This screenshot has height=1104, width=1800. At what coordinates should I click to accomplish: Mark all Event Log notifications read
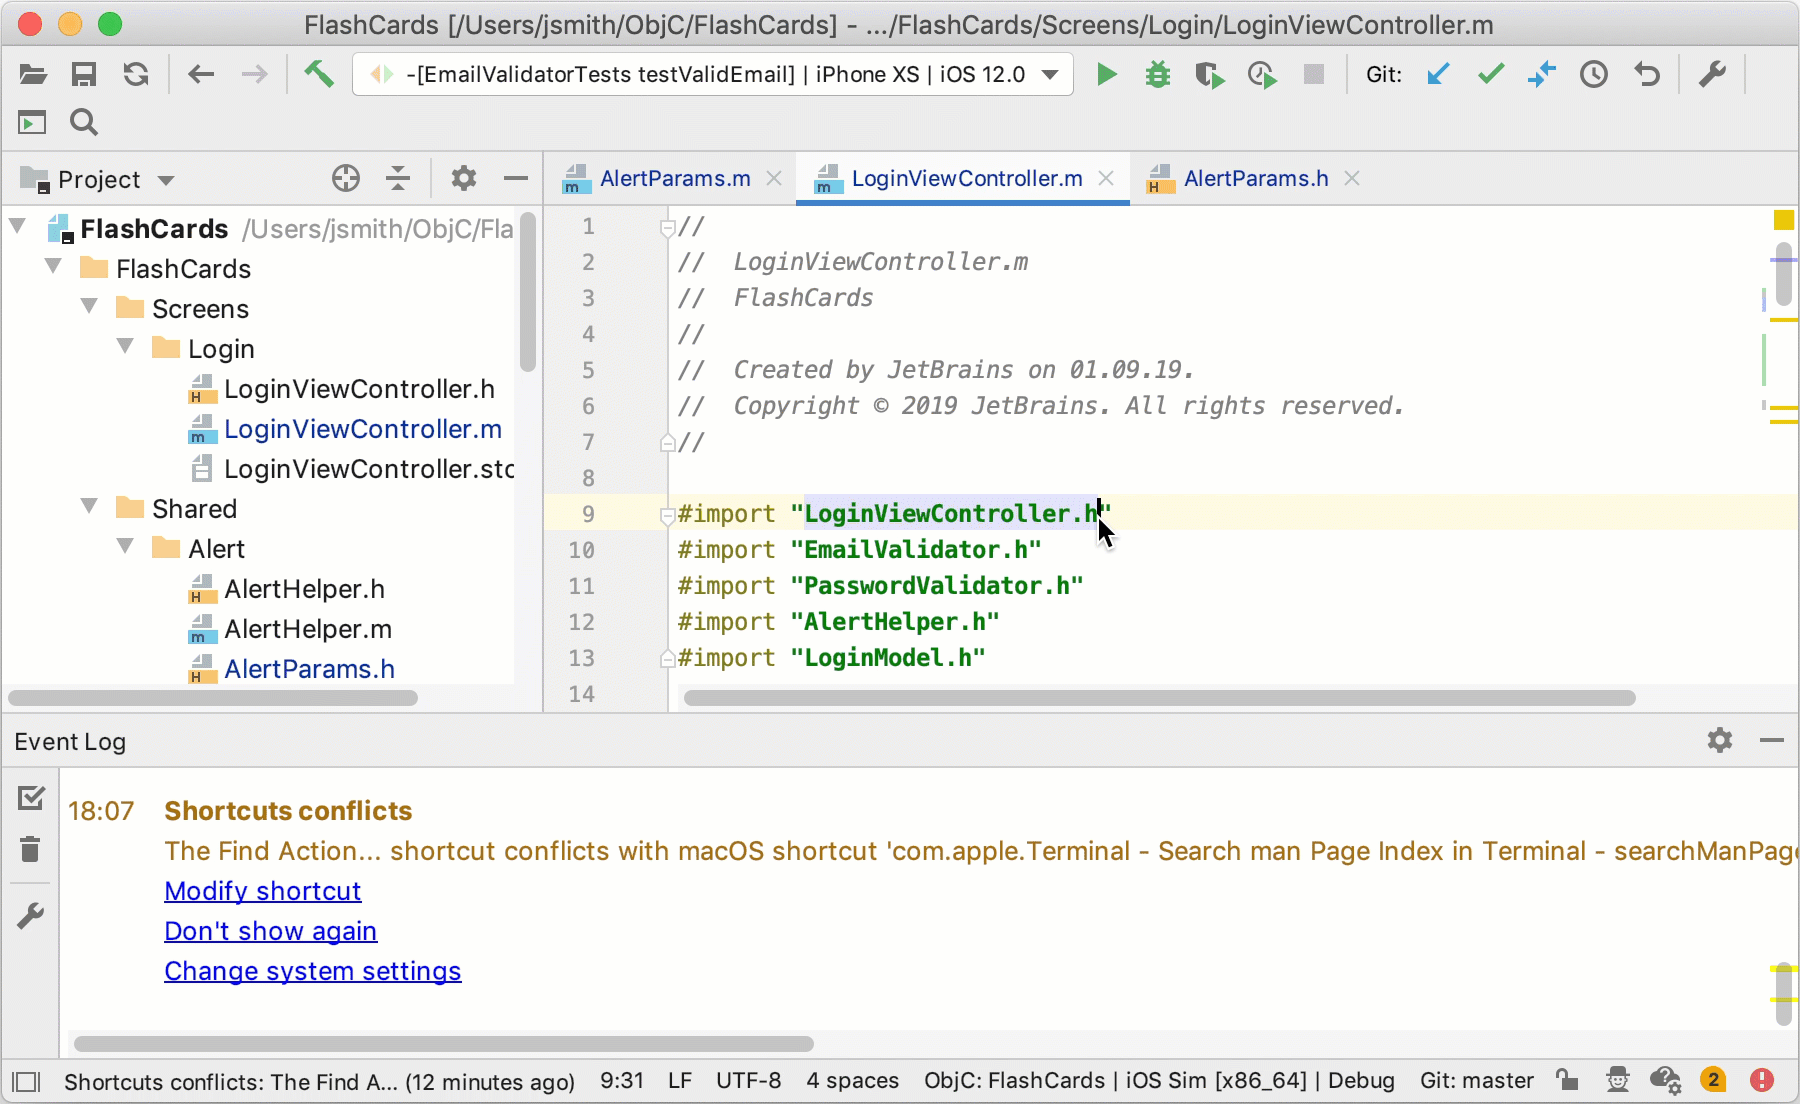[31, 797]
